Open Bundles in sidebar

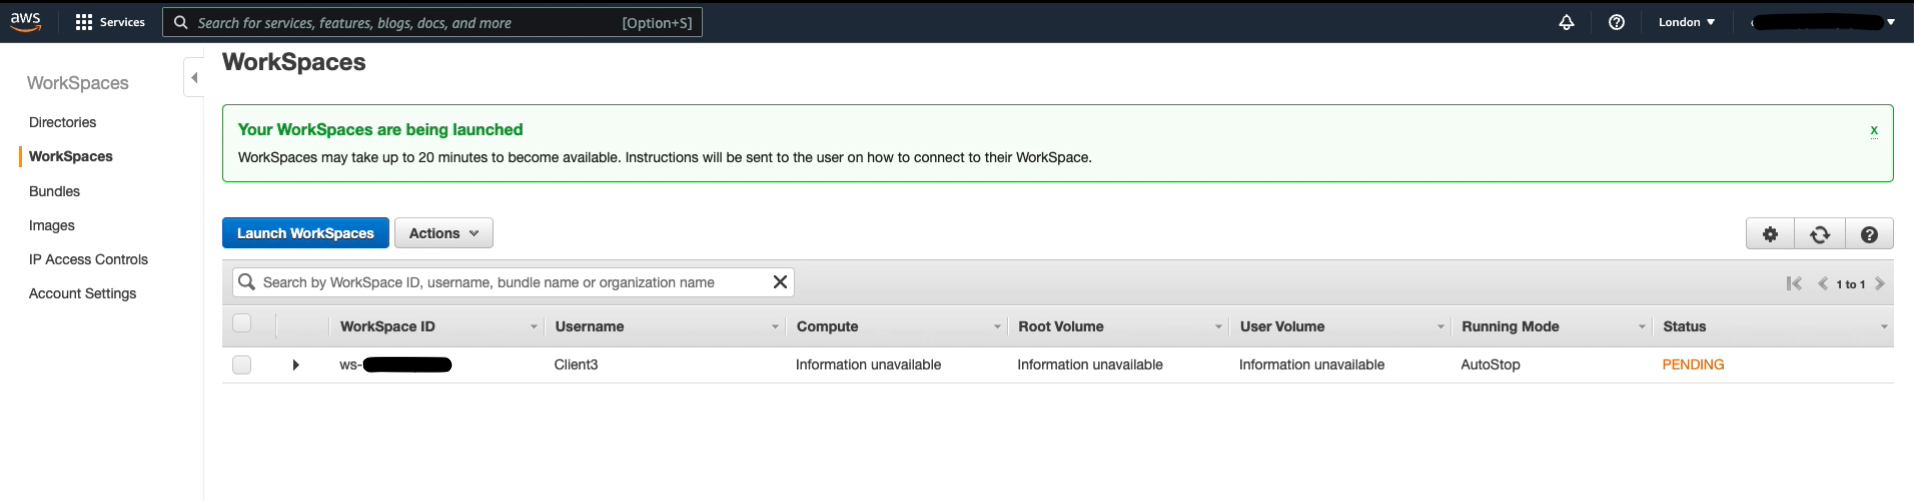pos(54,191)
